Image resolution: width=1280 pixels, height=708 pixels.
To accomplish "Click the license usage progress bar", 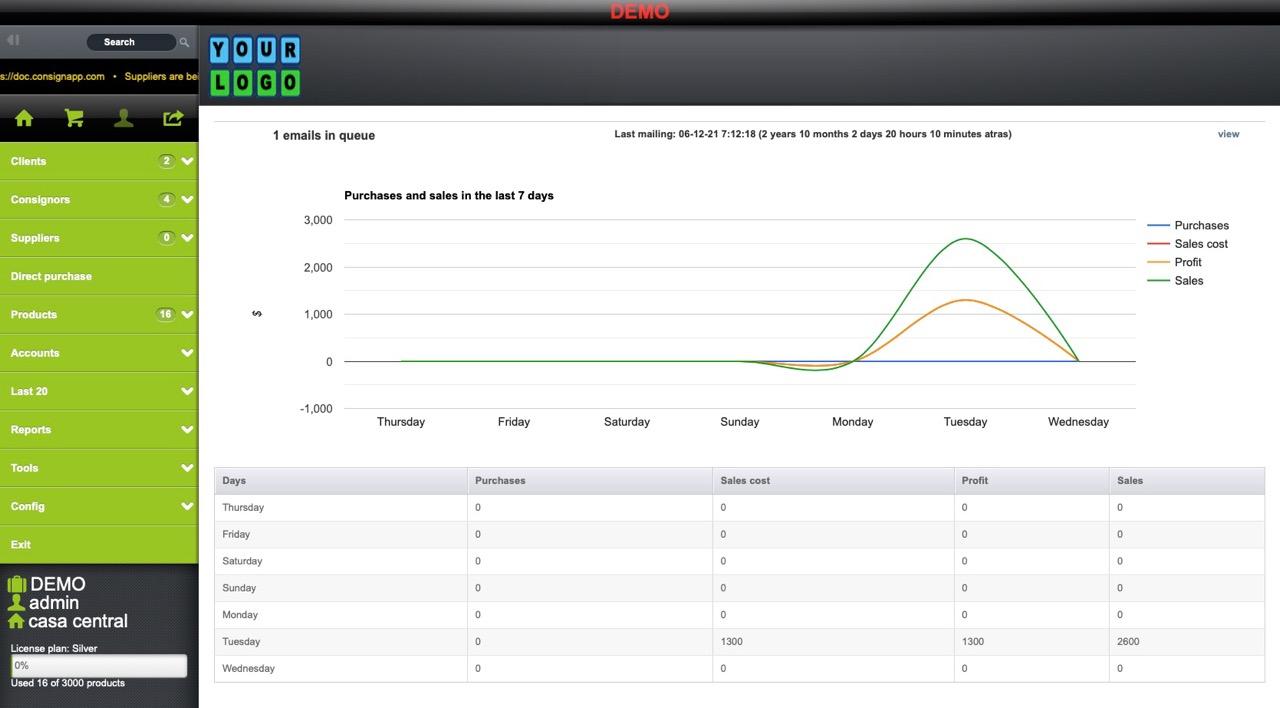I will tap(99, 666).
